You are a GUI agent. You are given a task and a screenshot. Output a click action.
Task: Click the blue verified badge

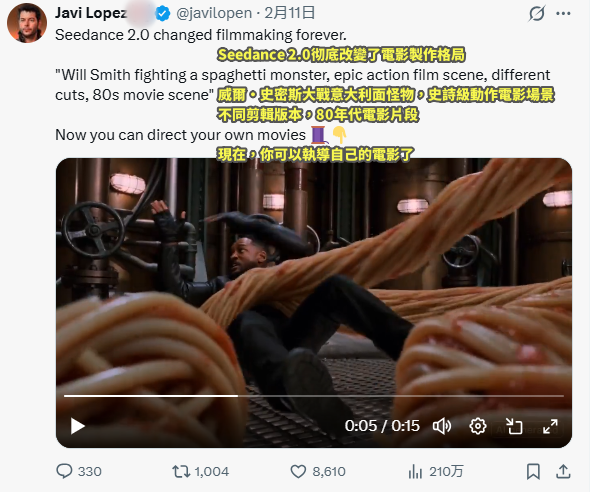163,14
